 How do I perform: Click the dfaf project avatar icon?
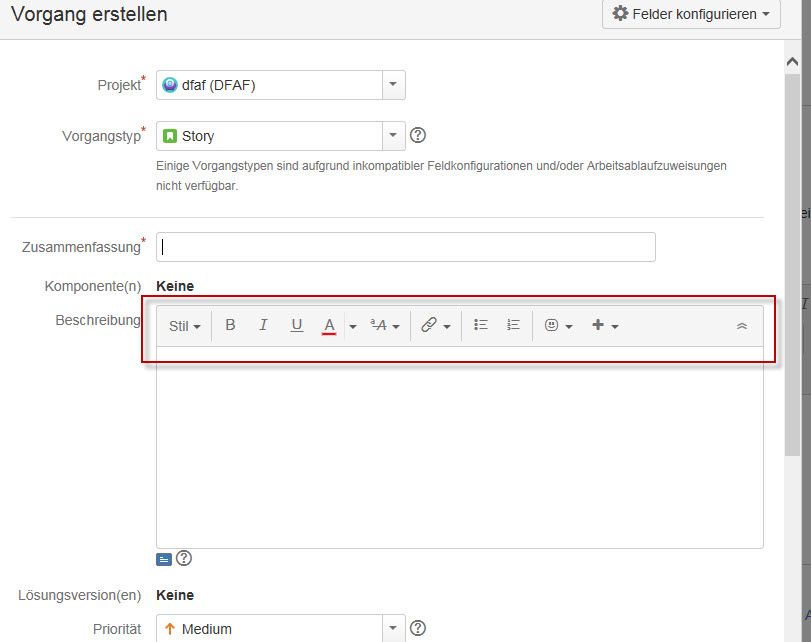click(x=170, y=85)
